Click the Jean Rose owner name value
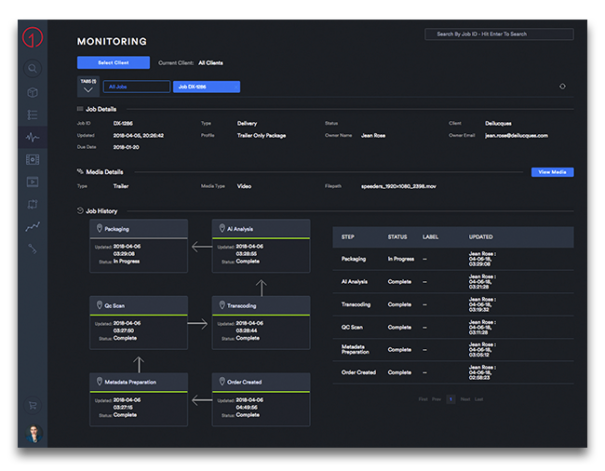 tap(373, 135)
